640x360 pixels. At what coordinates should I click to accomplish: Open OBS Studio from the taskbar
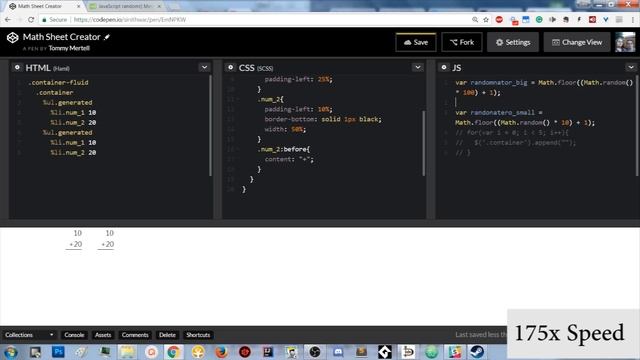315,351
